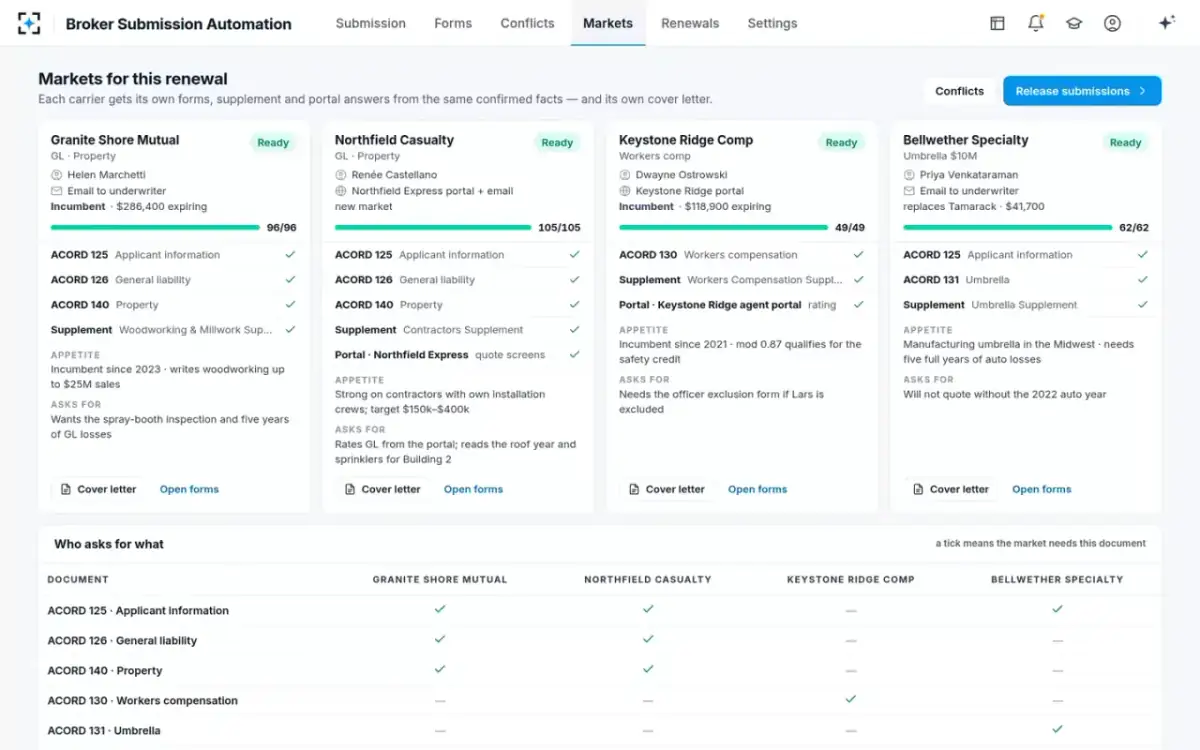The width and height of the screenshot is (1200, 750).
Task: Click the 'ACORD 131 · Umbrella' table row label
Action: [104, 730]
